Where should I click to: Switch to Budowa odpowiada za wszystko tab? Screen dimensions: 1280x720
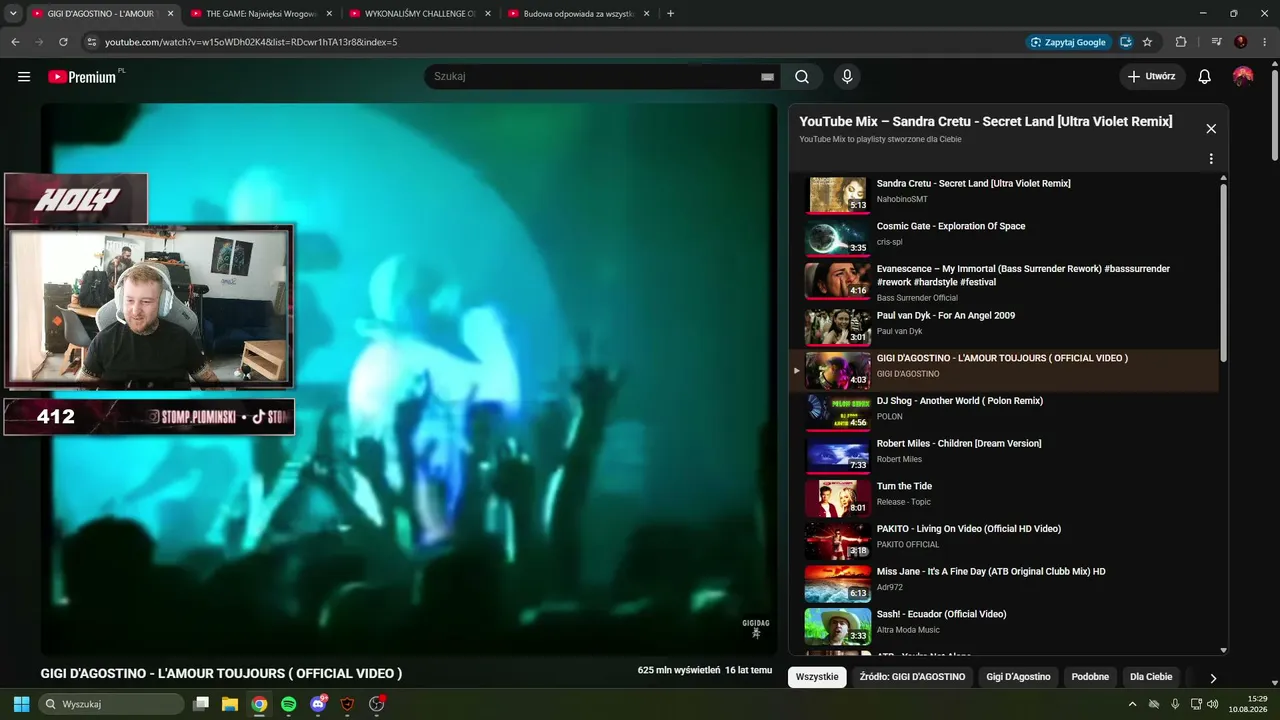coord(578,14)
